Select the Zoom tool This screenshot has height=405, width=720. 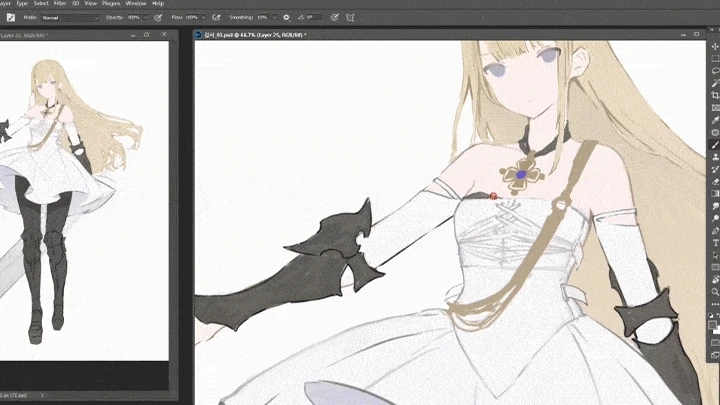point(715,292)
